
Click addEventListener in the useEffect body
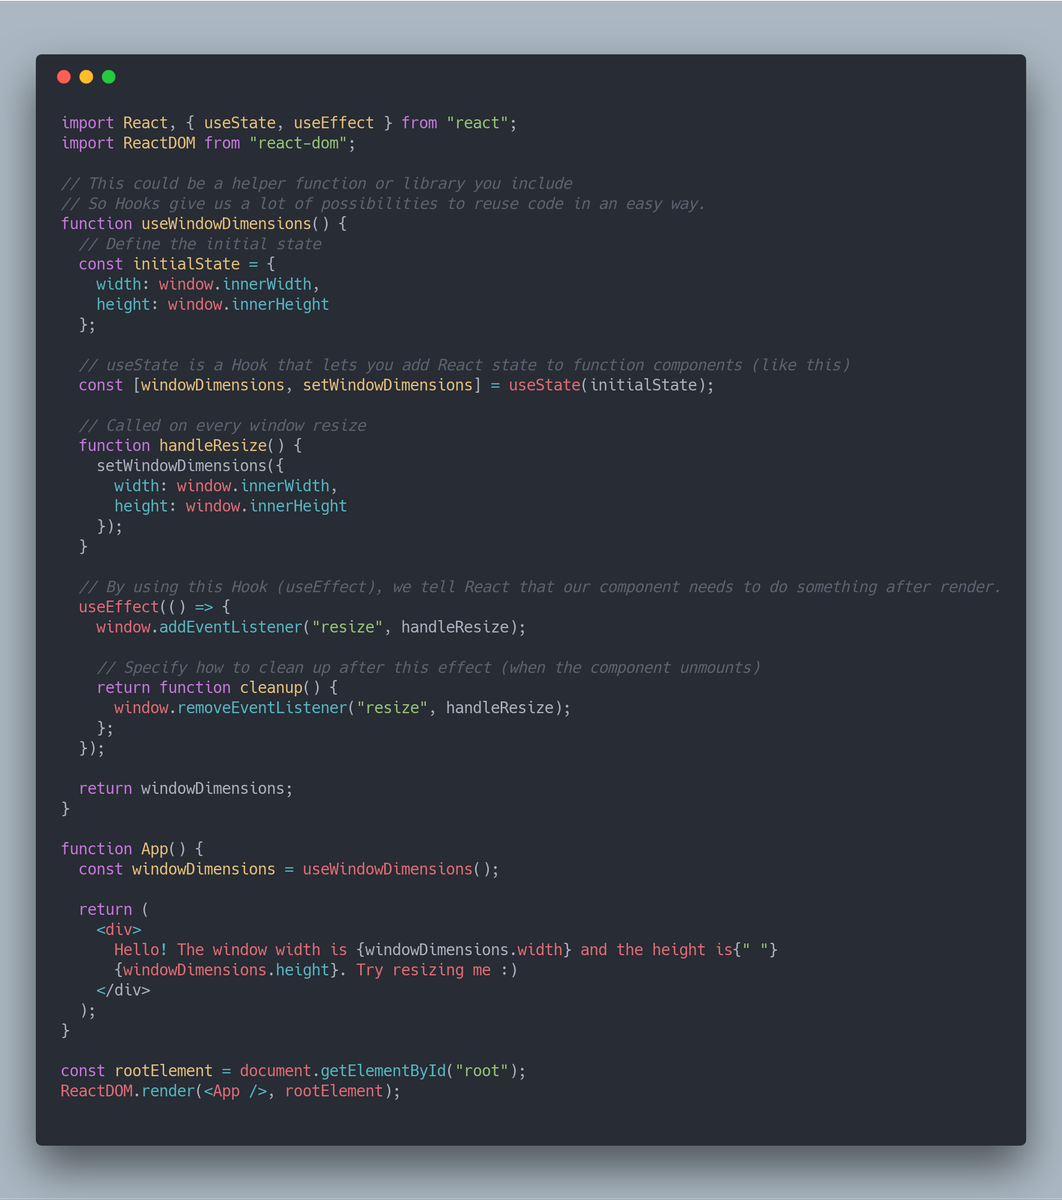click(231, 627)
